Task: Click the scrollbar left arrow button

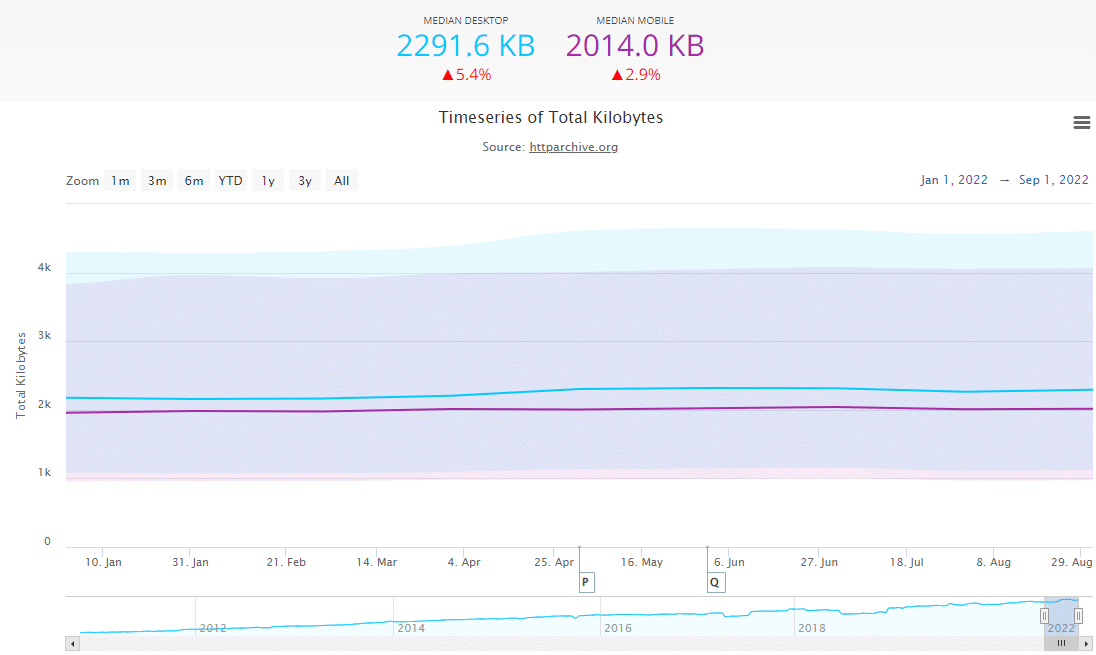Action: [72, 644]
